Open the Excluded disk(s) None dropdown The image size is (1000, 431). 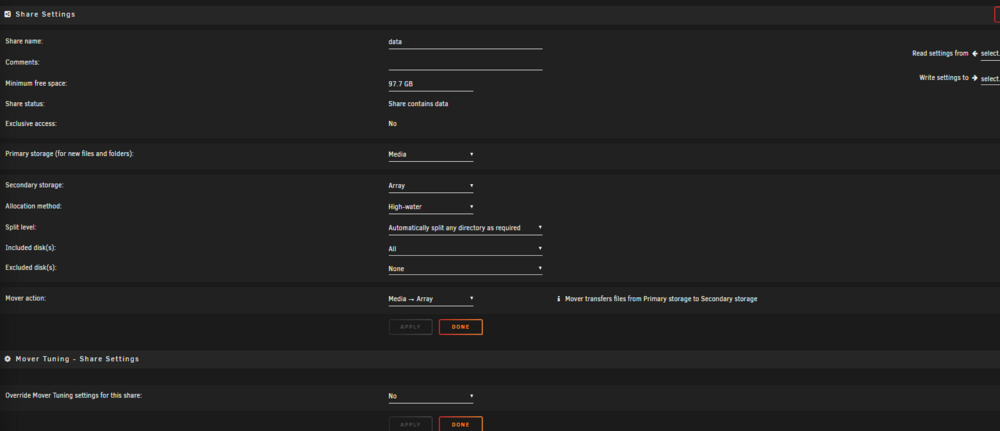click(x=465, y=269)
